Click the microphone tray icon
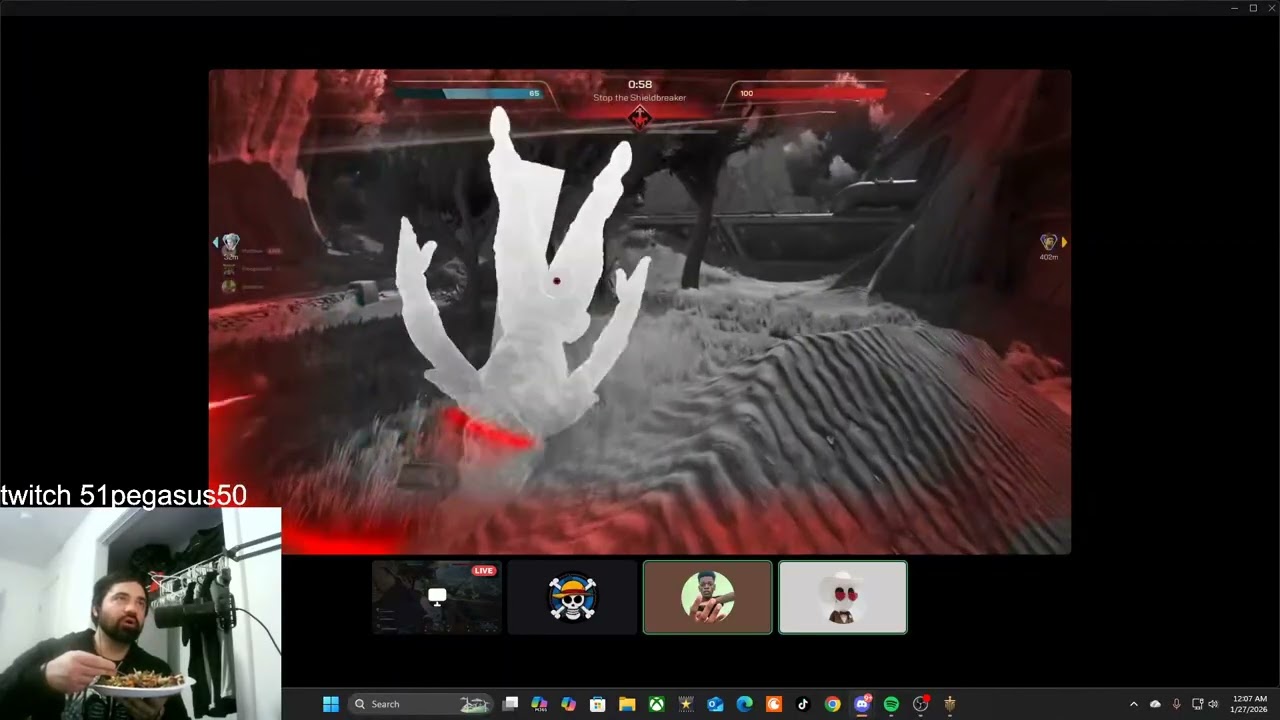This screenshot has width=1280, height=720. (x=1176, y=704)
